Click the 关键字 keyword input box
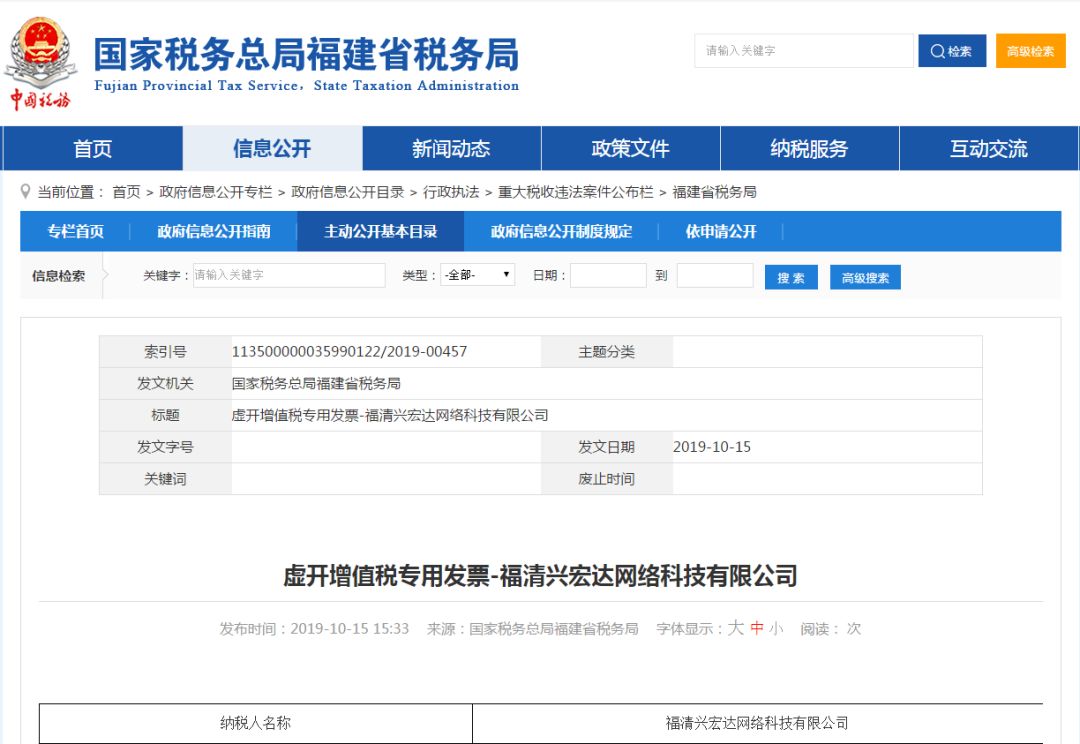1080x744 pixels. coord(289,275)
